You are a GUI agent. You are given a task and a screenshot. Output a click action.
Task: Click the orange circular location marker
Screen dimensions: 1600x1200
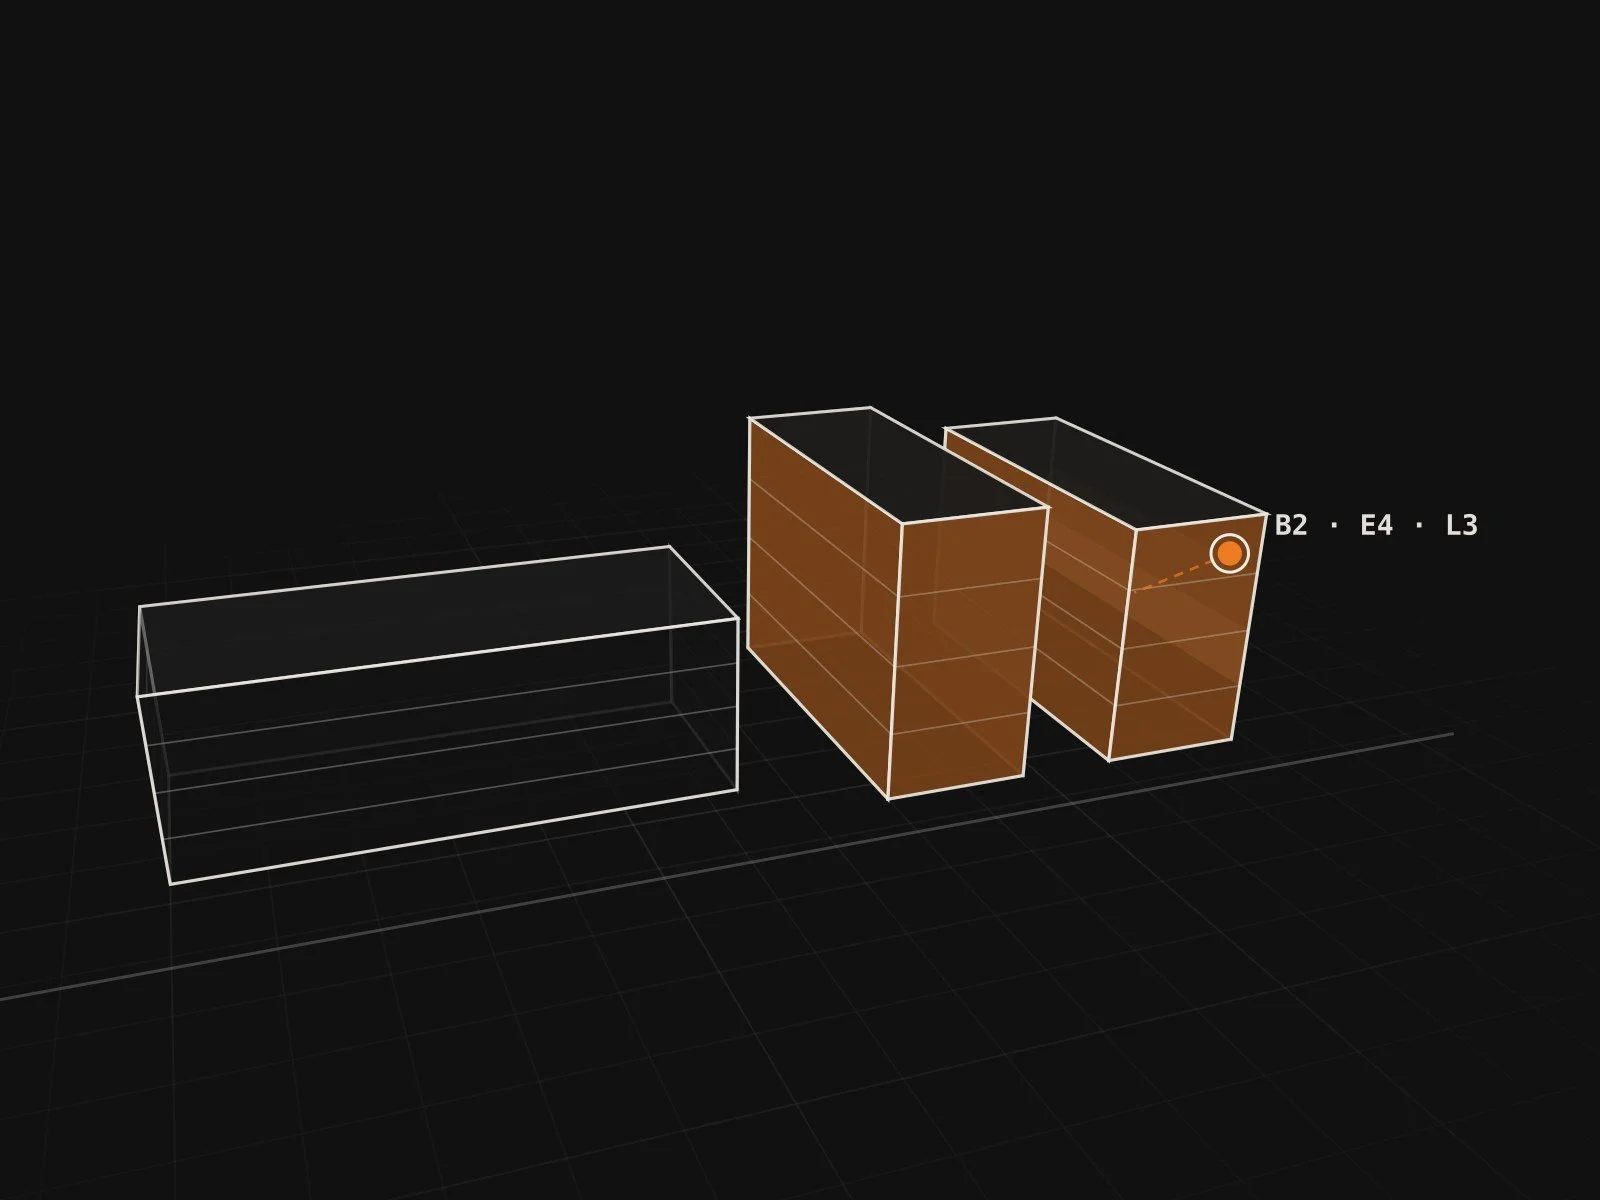point(1229,553)
